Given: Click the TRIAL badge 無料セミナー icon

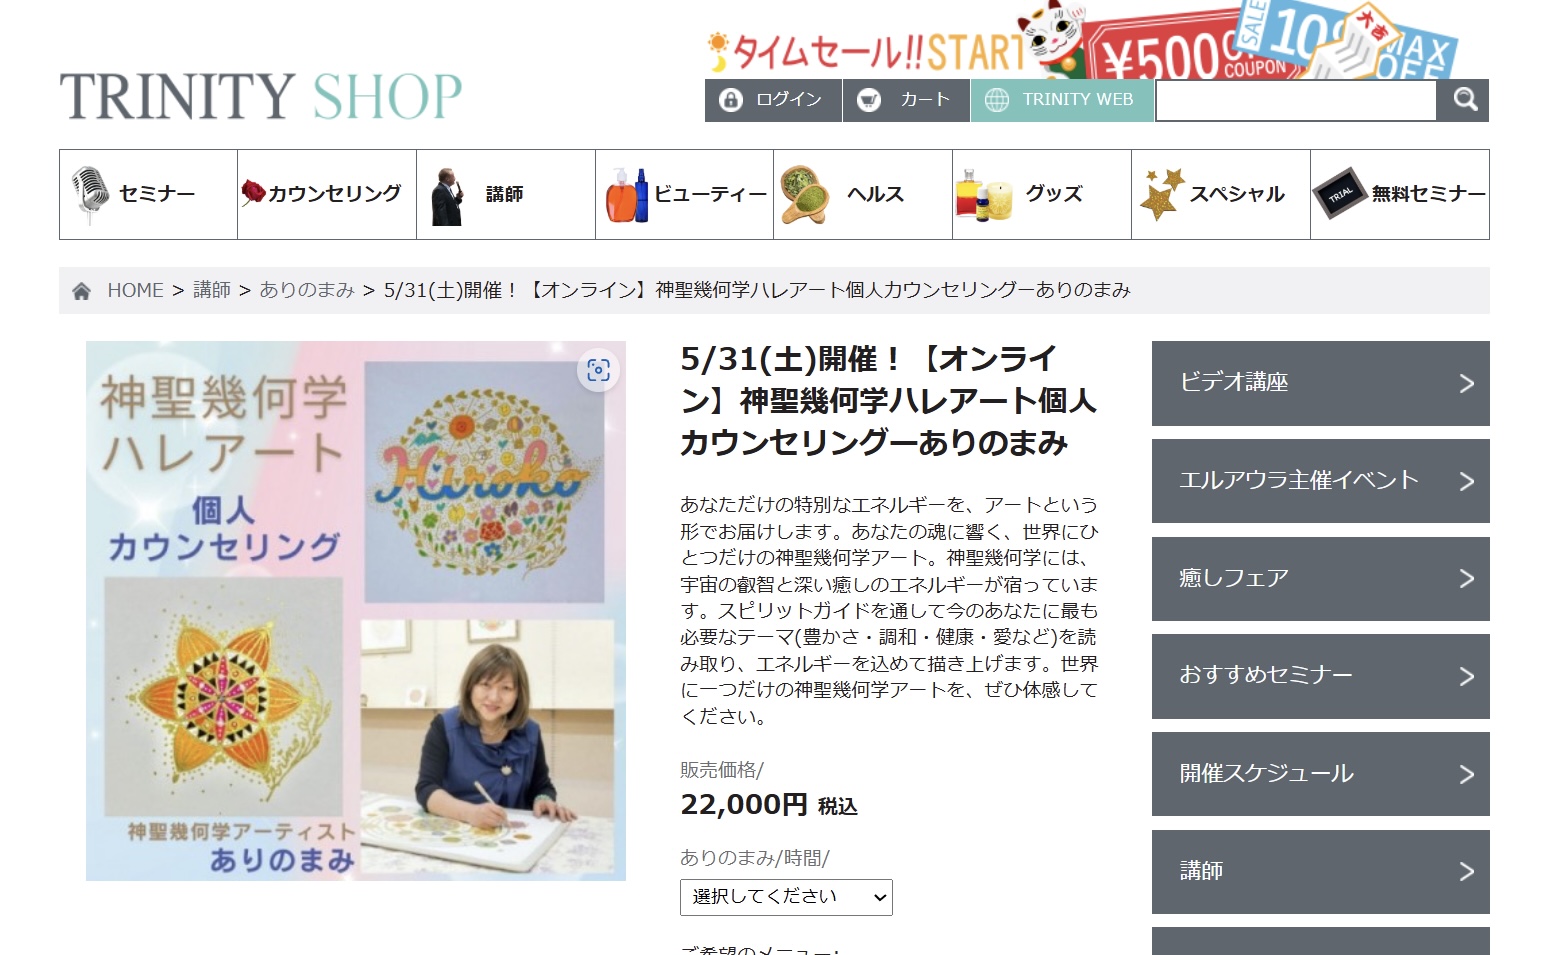Looking at the screenshot, I should 1340,193.
